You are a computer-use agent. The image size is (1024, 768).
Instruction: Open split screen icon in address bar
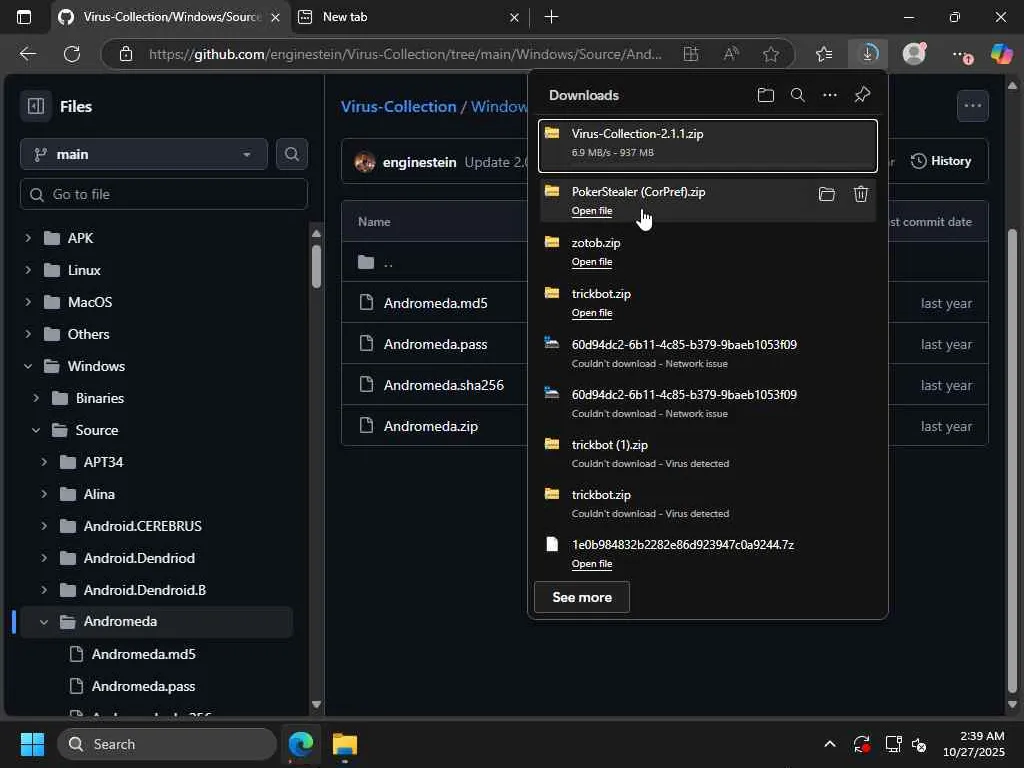click(x=691, y=54)
